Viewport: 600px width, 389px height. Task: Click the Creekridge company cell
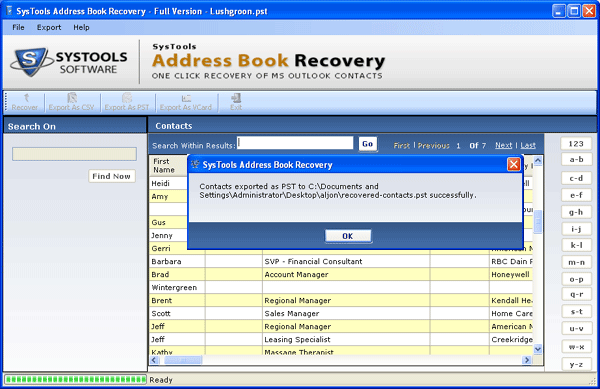point(512,340)
